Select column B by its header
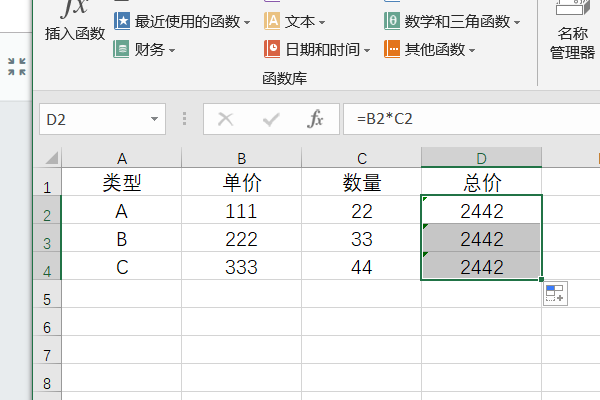600x400 pixels. tap(241, 158)
